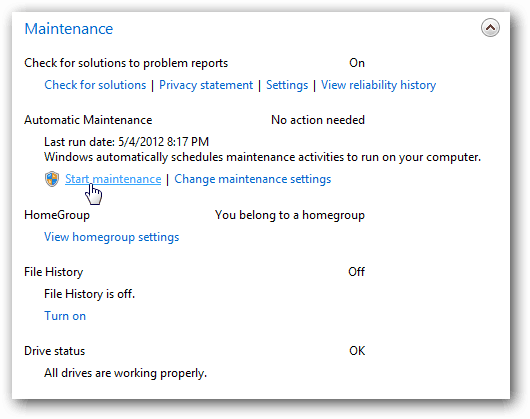Click the 'Check for solutions to problem reports' label
This screenshot has height=419, width=530.
coord(126,63)
